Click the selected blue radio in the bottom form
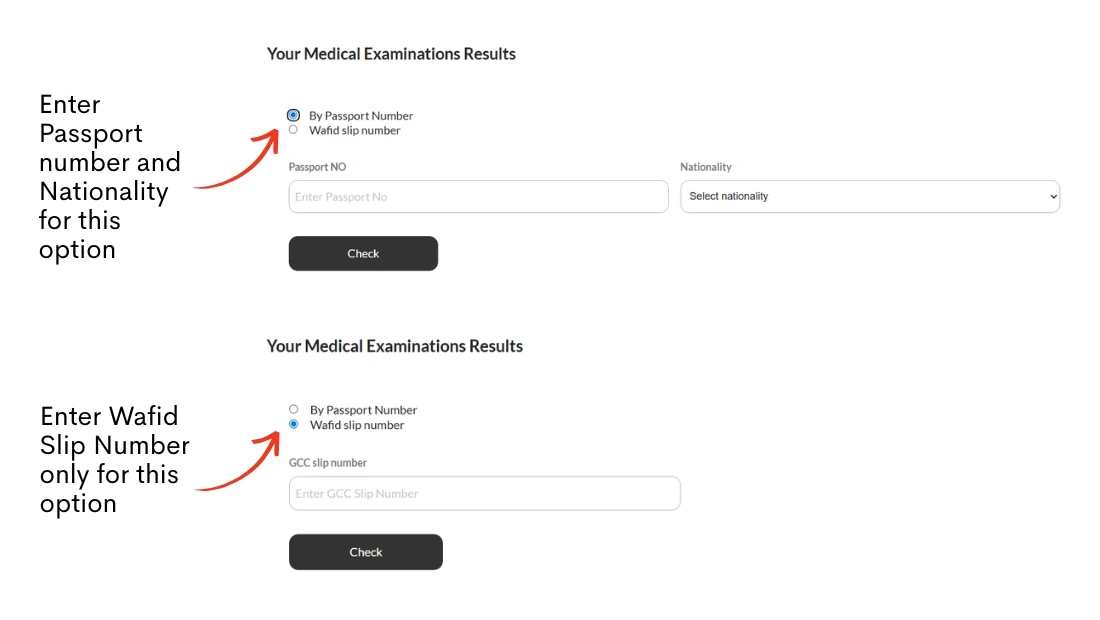Viewport: 1100px width, 620px height. point(293,424)
